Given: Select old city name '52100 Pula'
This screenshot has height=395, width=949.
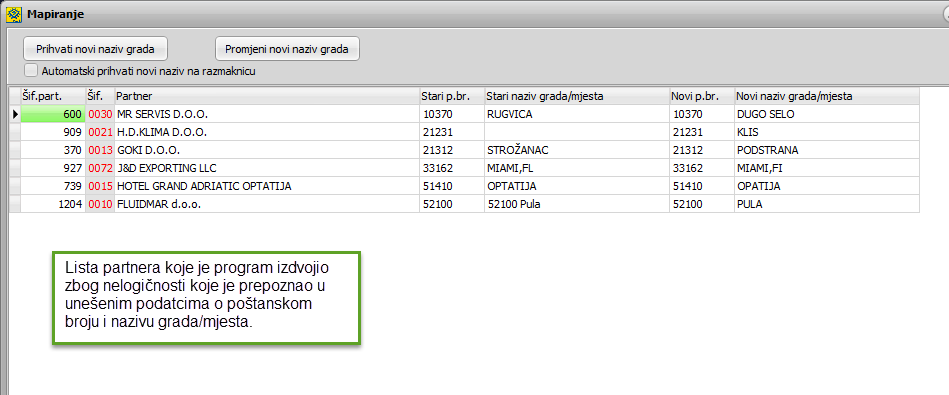Looking at the screenshot, I should pos(577,204).
